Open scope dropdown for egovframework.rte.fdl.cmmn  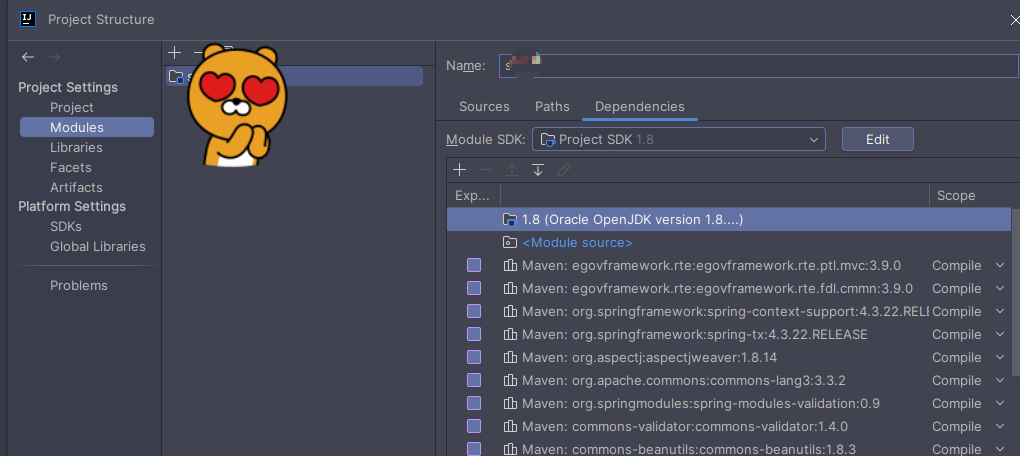[x=1000, y=288]
